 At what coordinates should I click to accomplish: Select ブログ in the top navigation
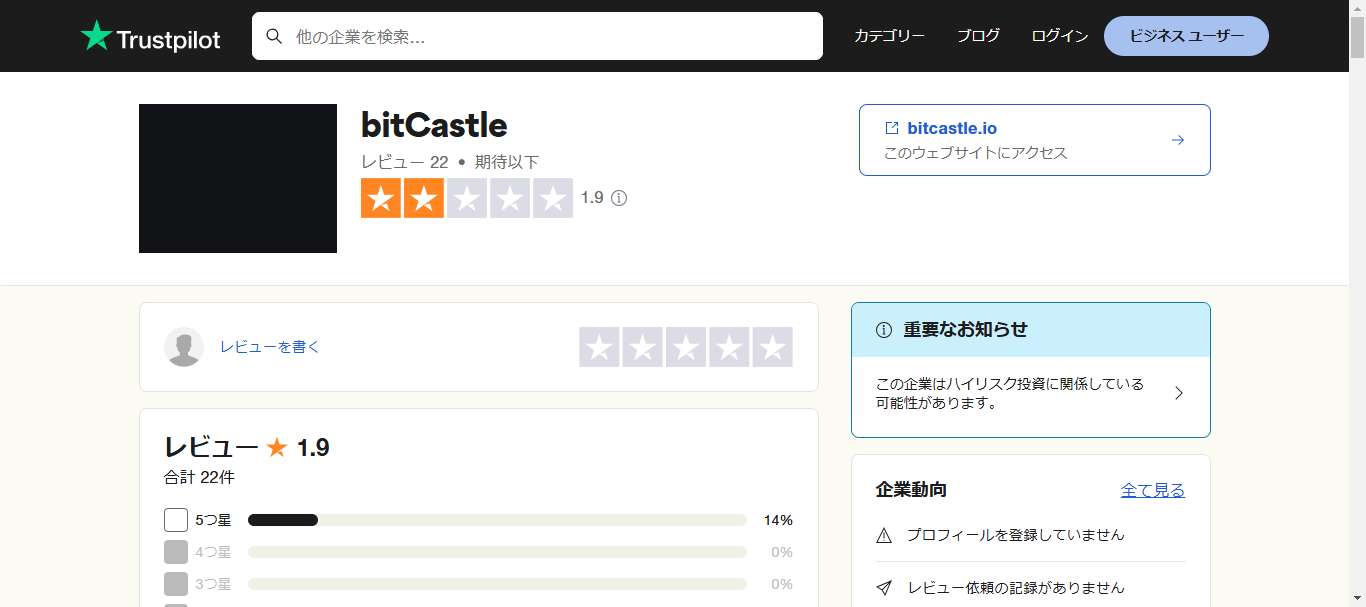[x=978, y=35]
